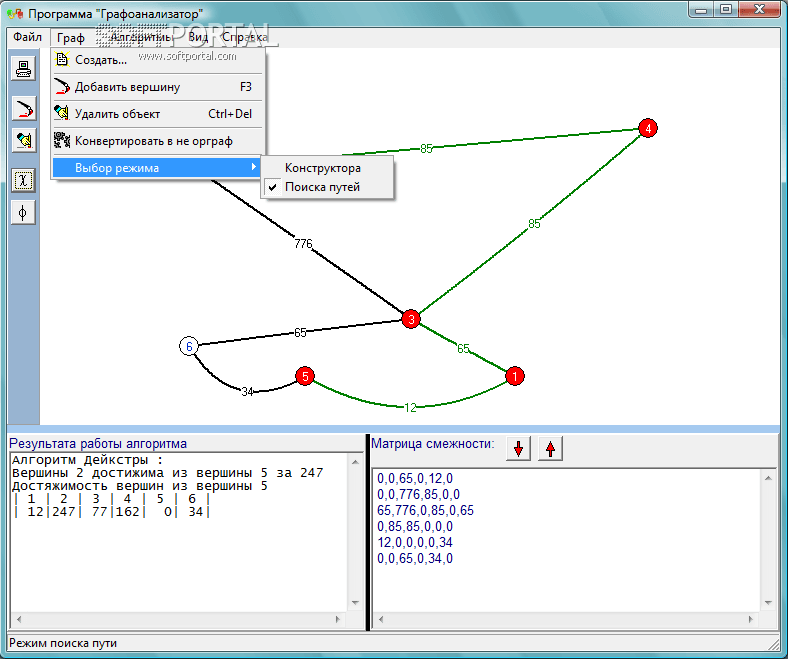
Task: Select graph vertex 4
Action: [x=648, y=129]
